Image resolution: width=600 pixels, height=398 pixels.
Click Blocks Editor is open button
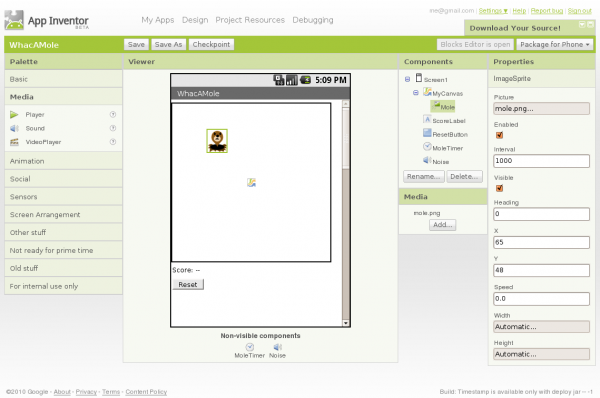(475, 44)
